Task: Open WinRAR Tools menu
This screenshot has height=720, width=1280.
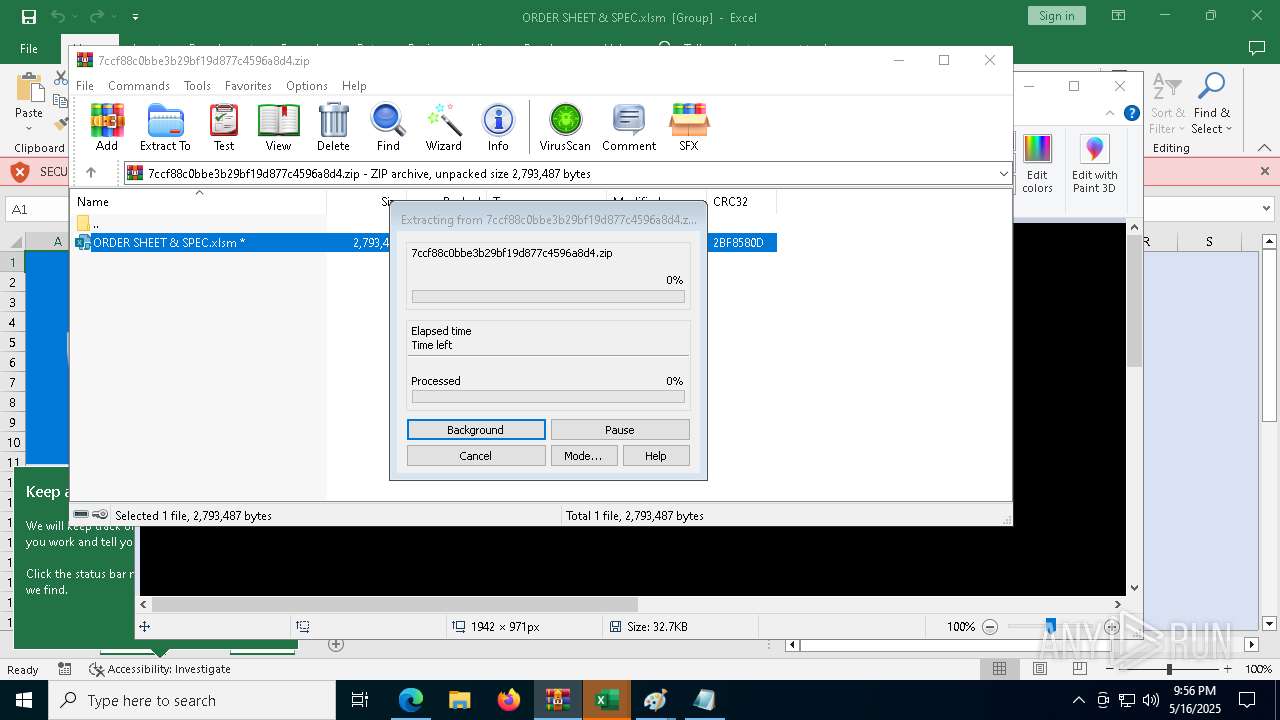Action: pyautogui.click(x=197, y=86)
